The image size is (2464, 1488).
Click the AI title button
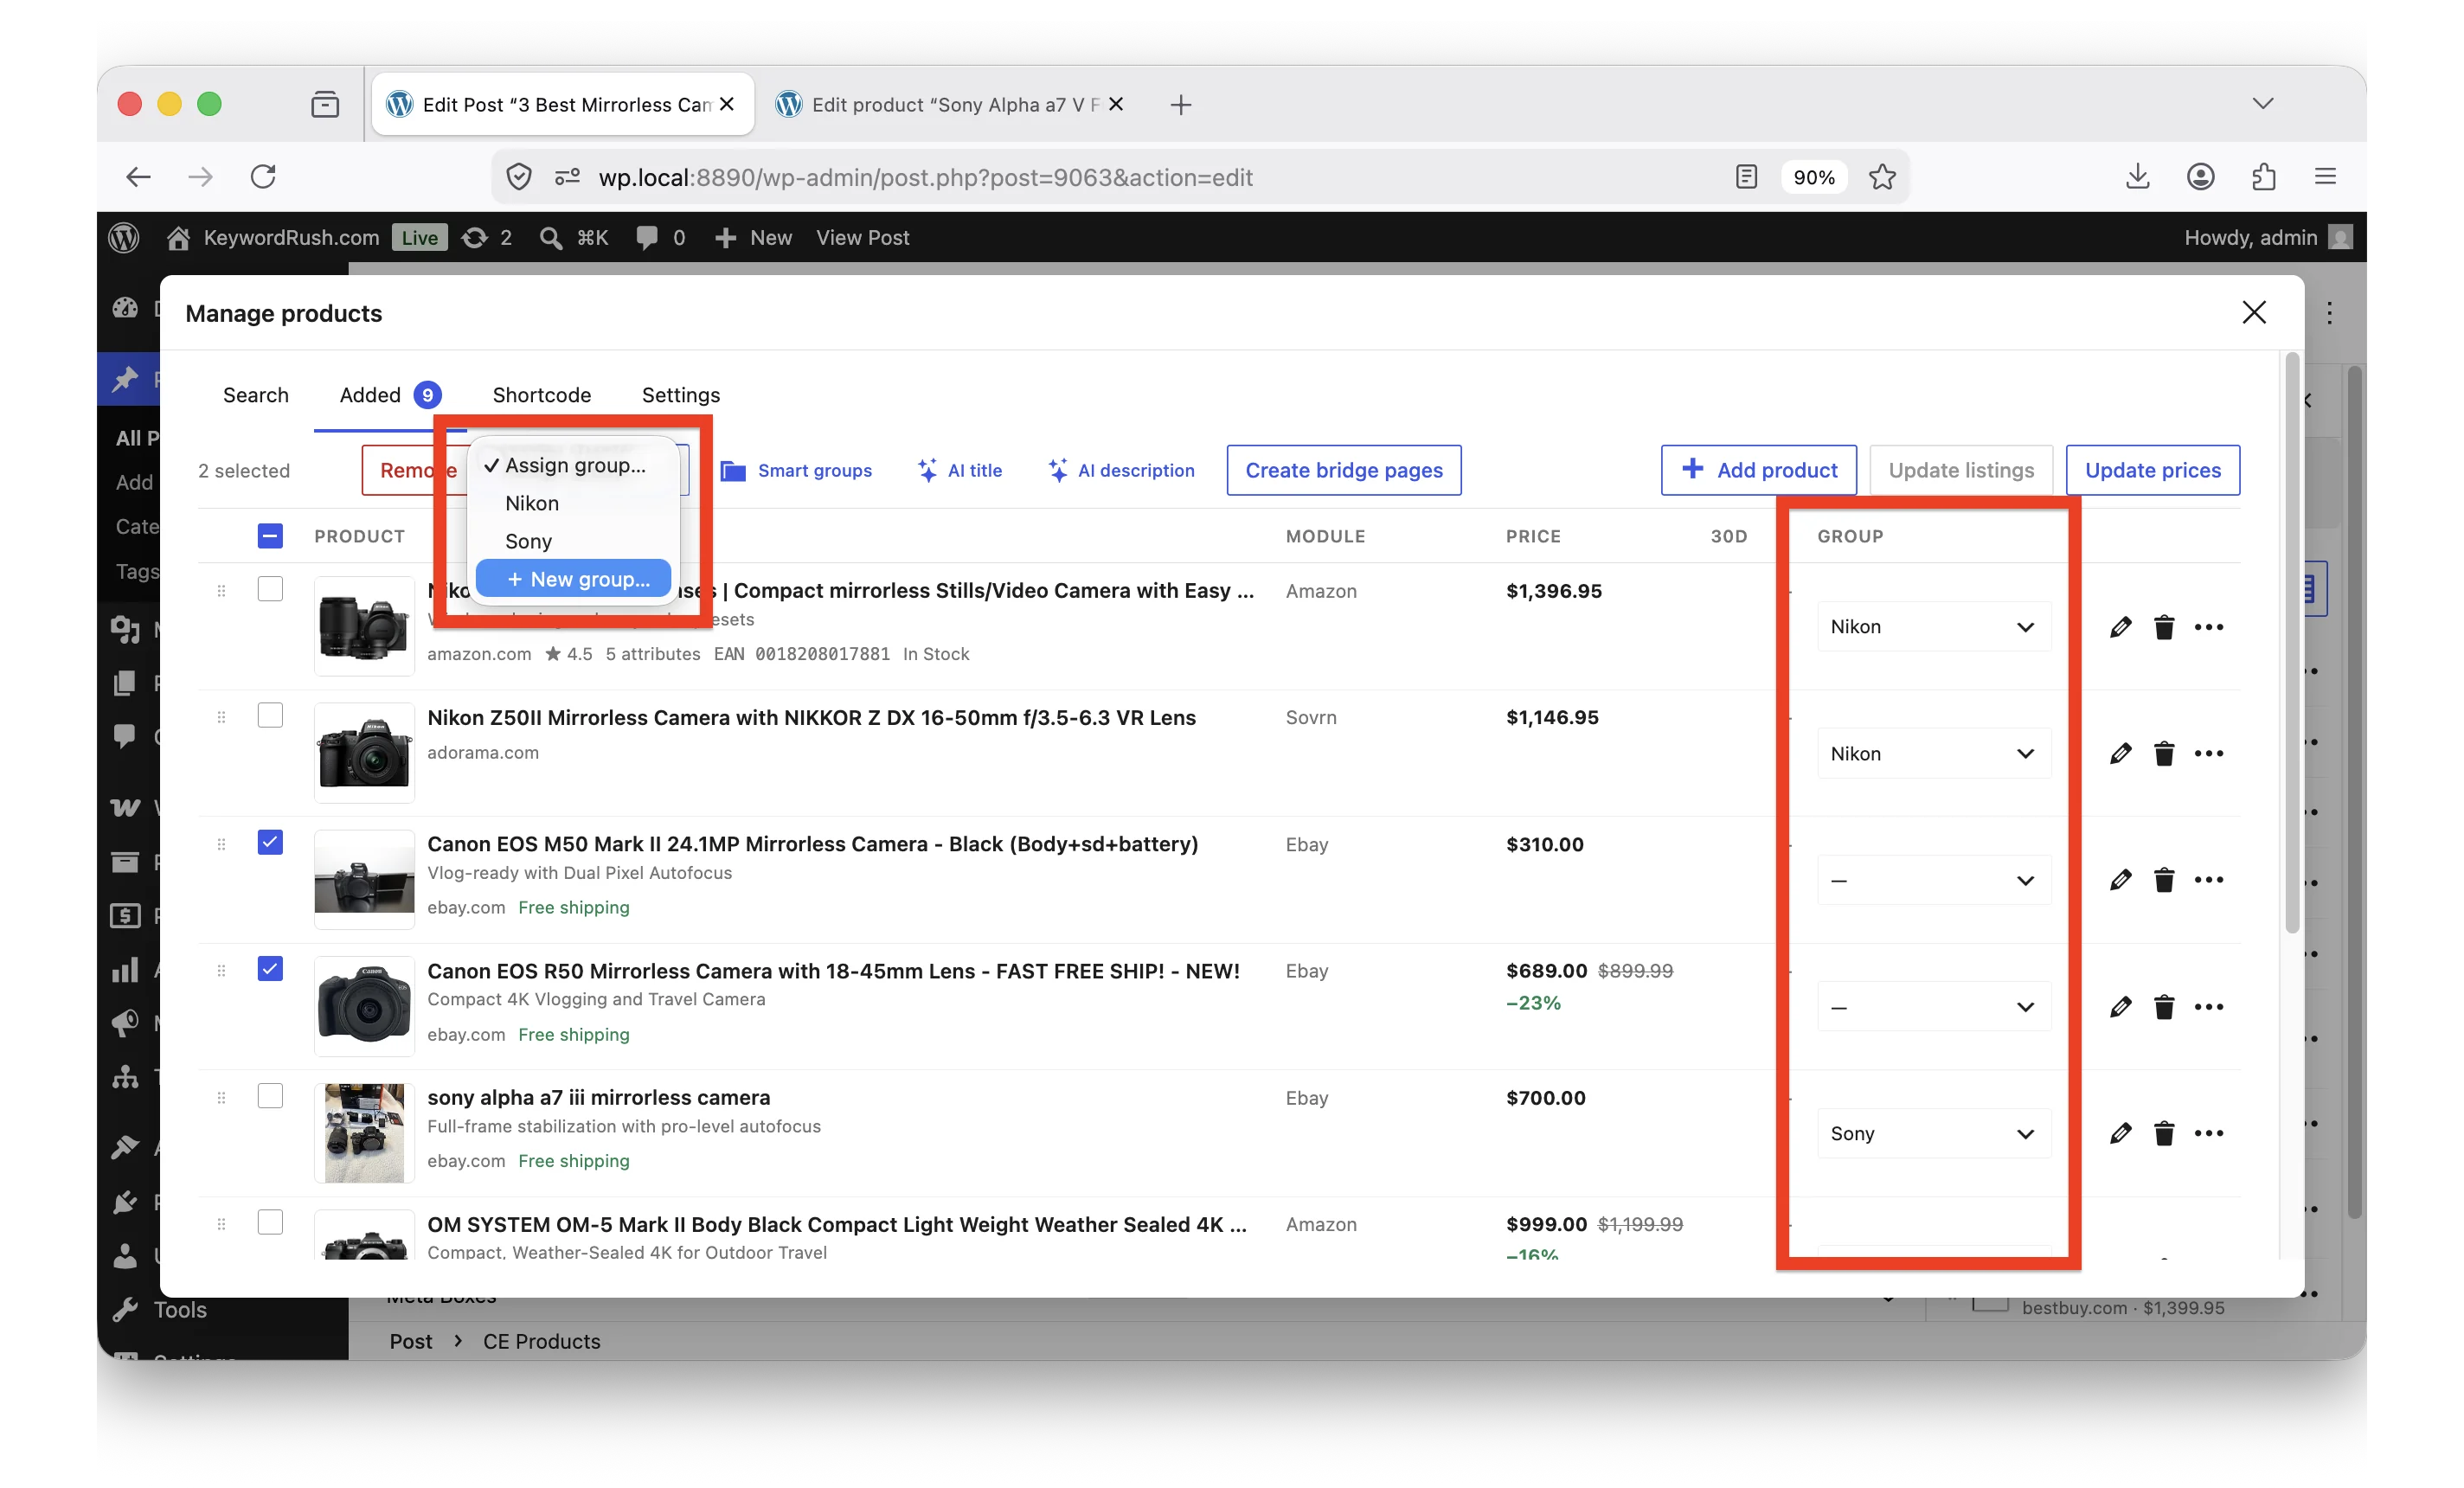tap(959, 470)
